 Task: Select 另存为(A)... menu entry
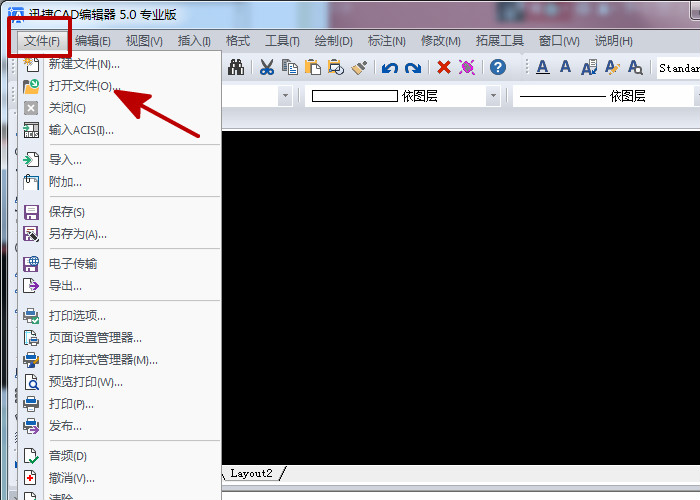(78, 234)
